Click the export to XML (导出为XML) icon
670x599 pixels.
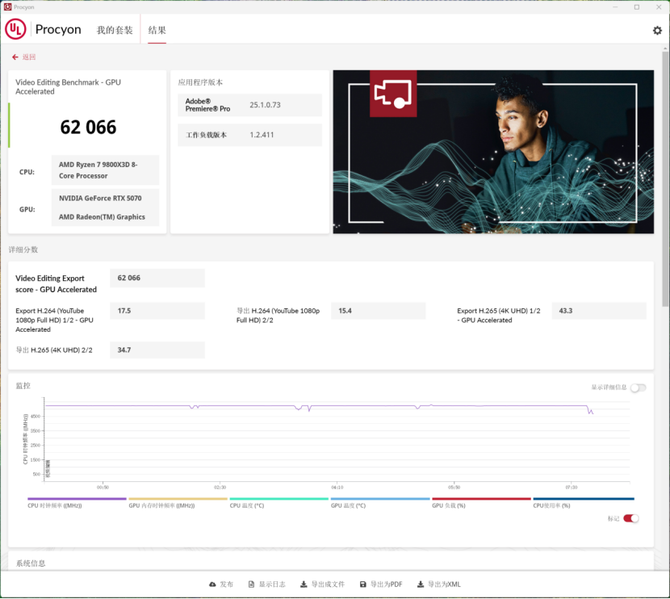419,584
